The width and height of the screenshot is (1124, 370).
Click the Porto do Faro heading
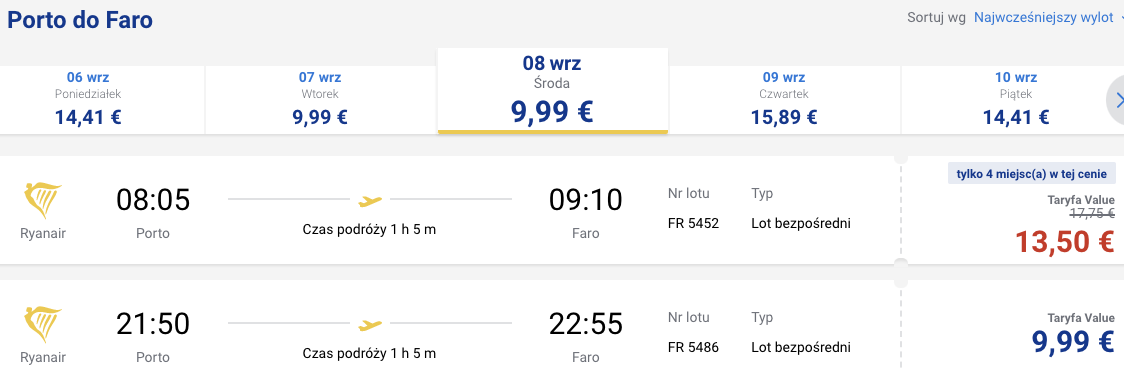[80, 19]
